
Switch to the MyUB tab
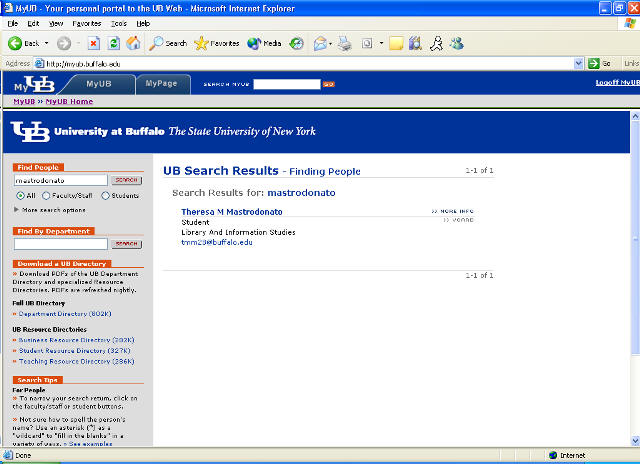coord(99,84)
